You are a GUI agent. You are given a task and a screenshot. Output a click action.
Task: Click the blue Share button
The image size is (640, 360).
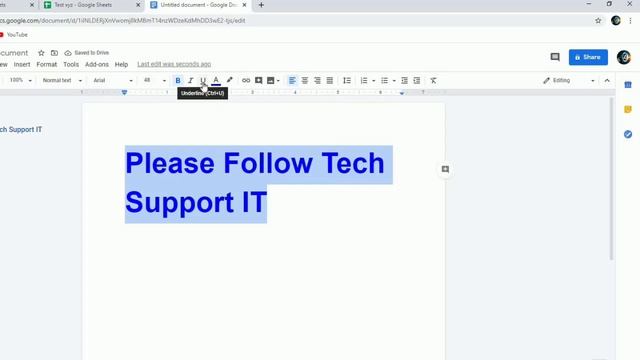pos(588,57)
